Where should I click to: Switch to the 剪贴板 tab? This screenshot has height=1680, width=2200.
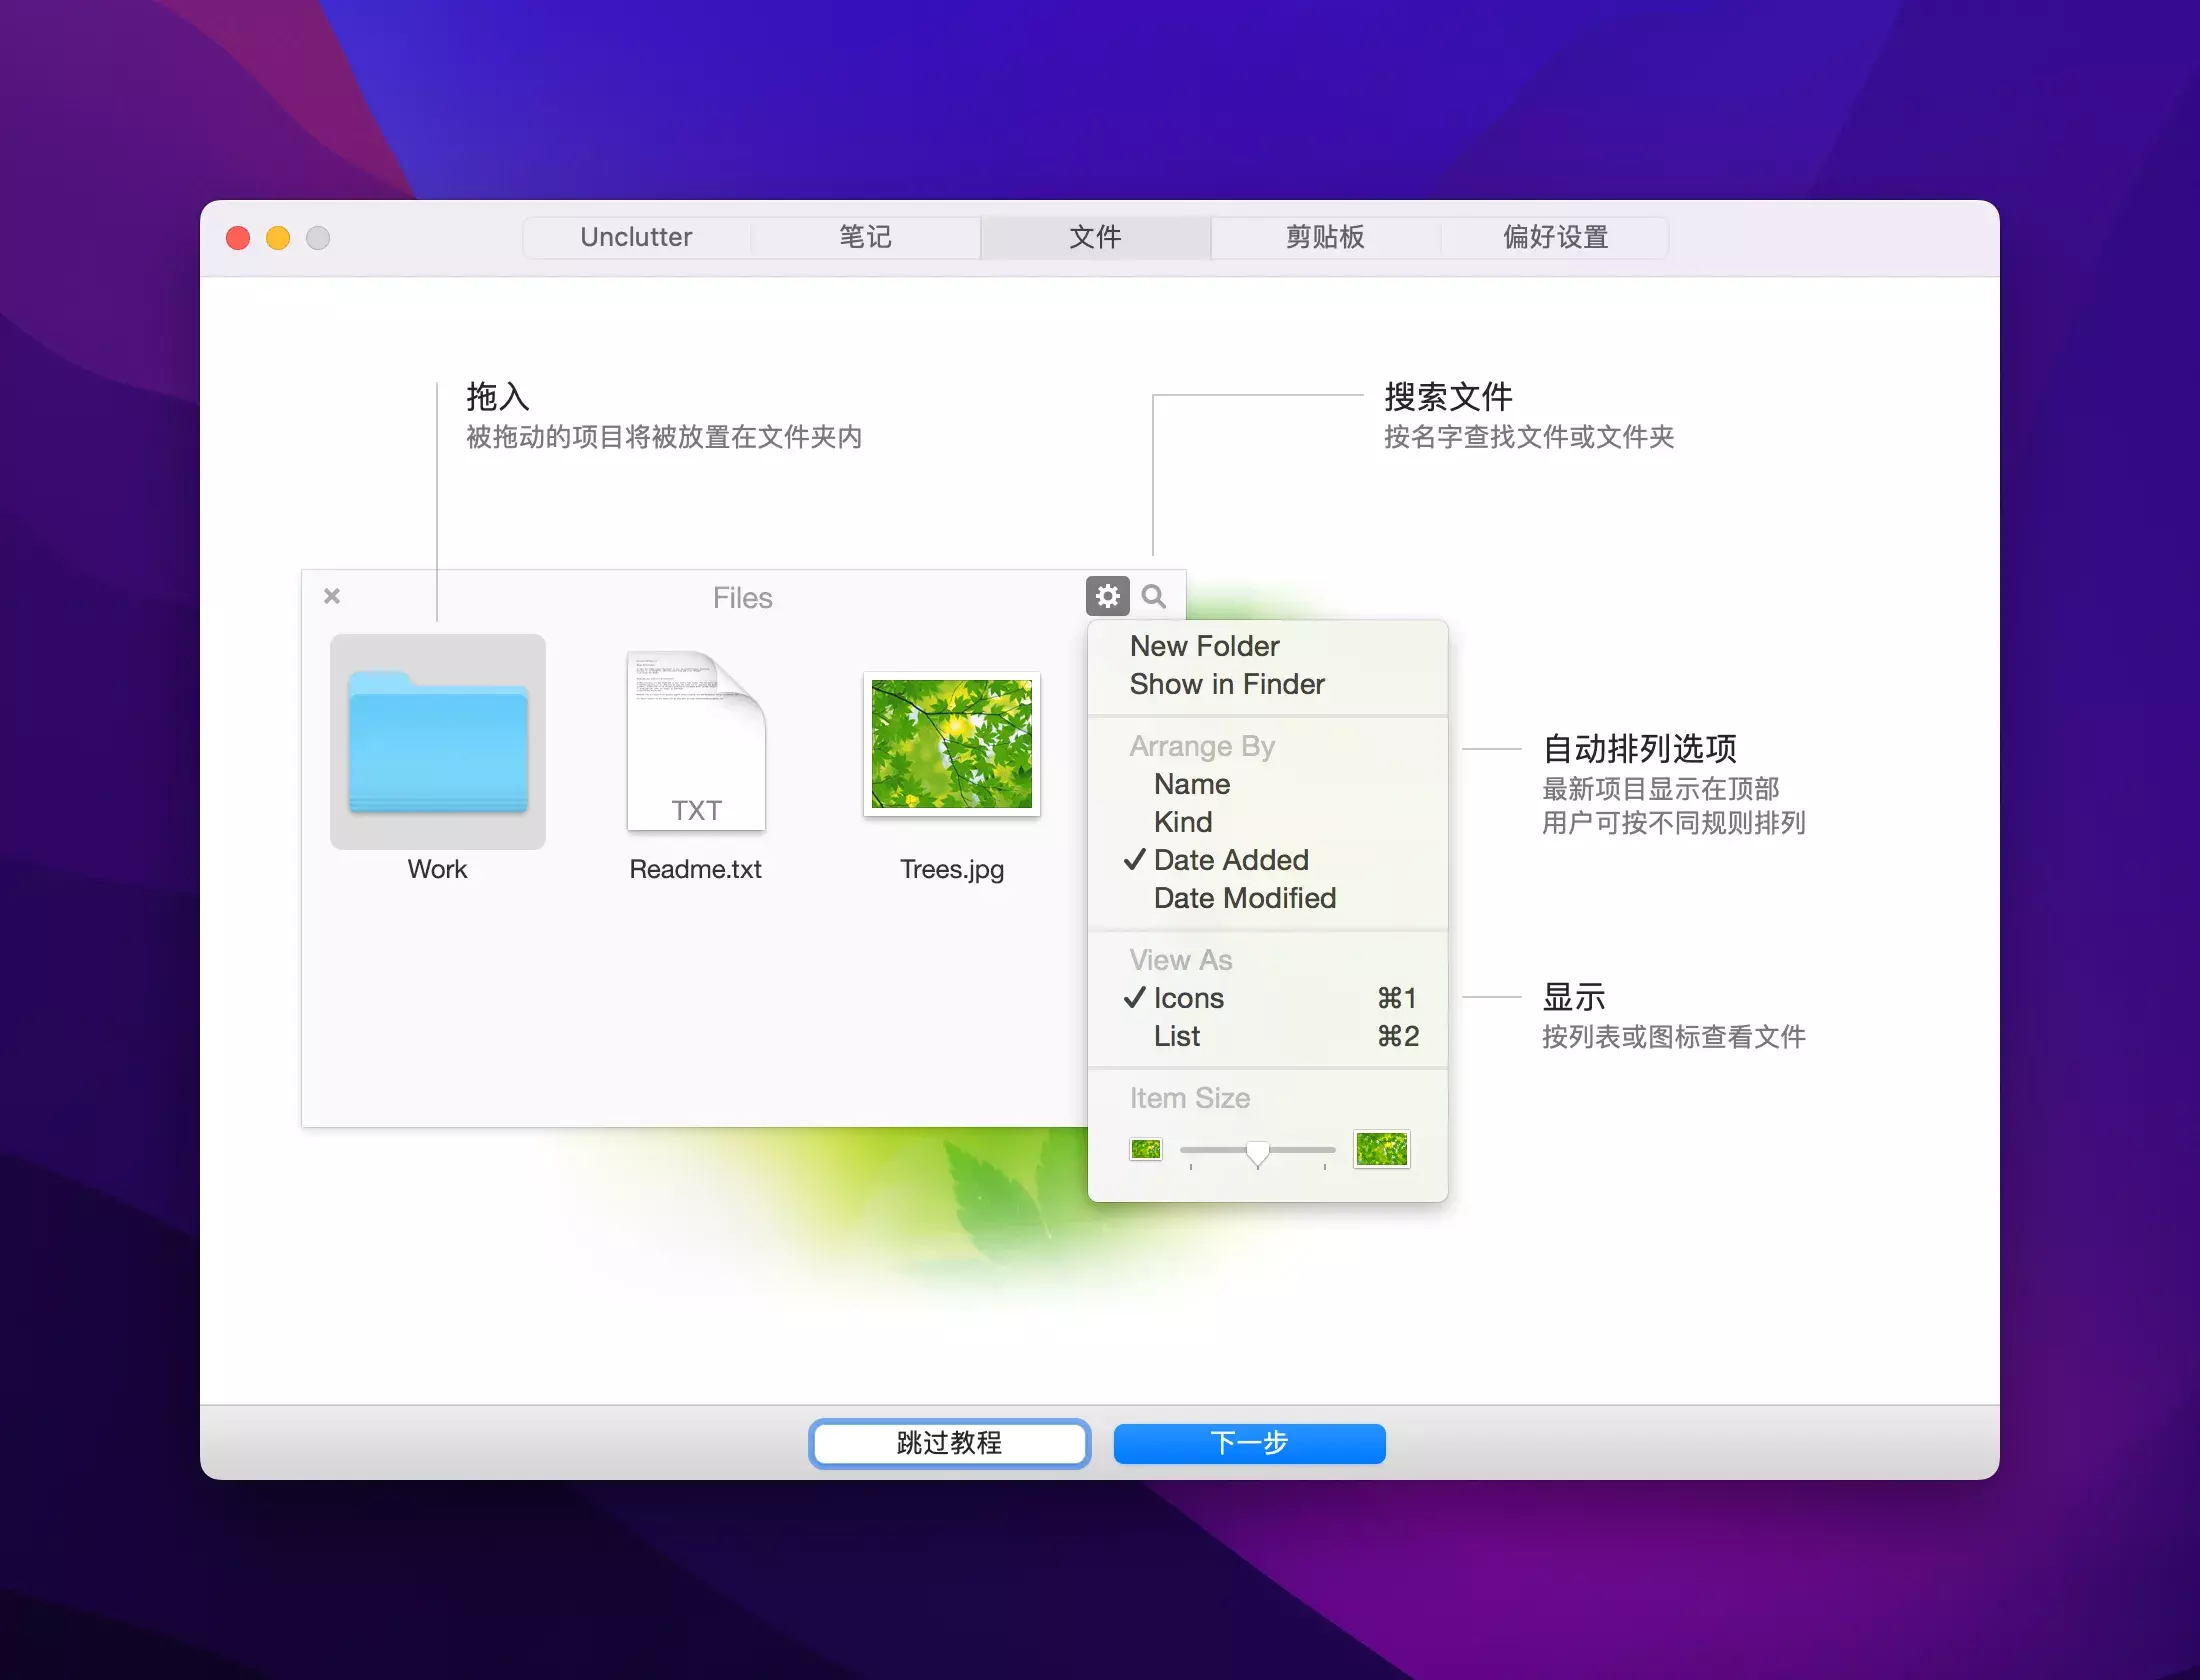(1325, 237)
